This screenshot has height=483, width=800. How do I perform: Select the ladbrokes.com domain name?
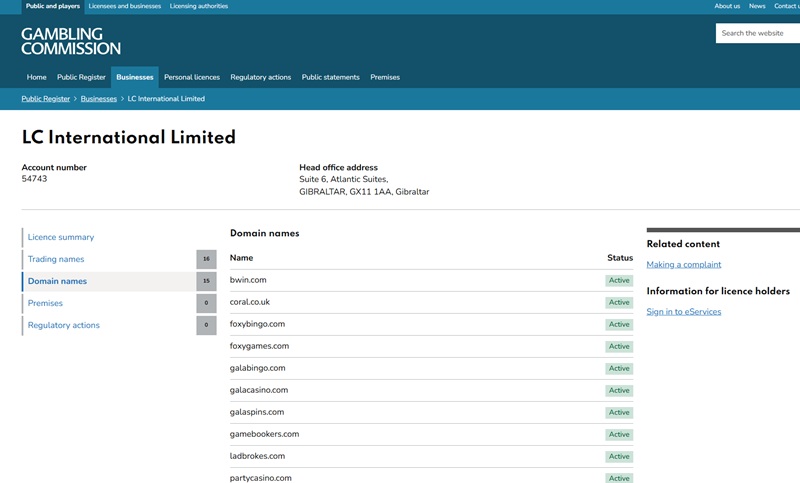[257, 456]
